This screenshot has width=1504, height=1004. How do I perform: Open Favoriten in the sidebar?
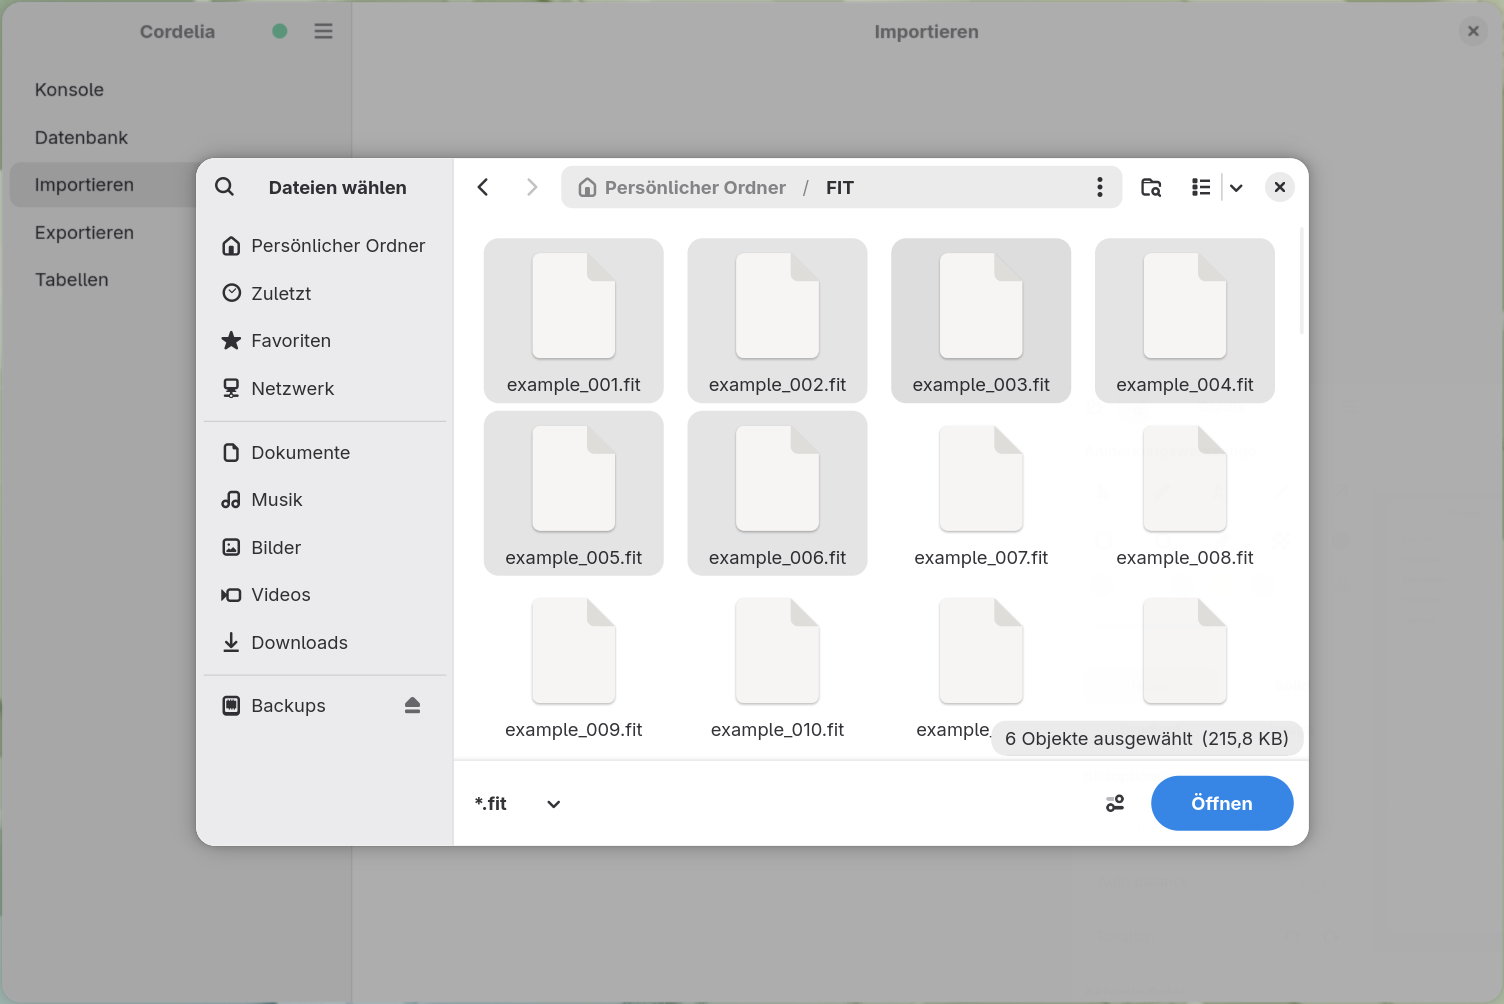(325, 341)
